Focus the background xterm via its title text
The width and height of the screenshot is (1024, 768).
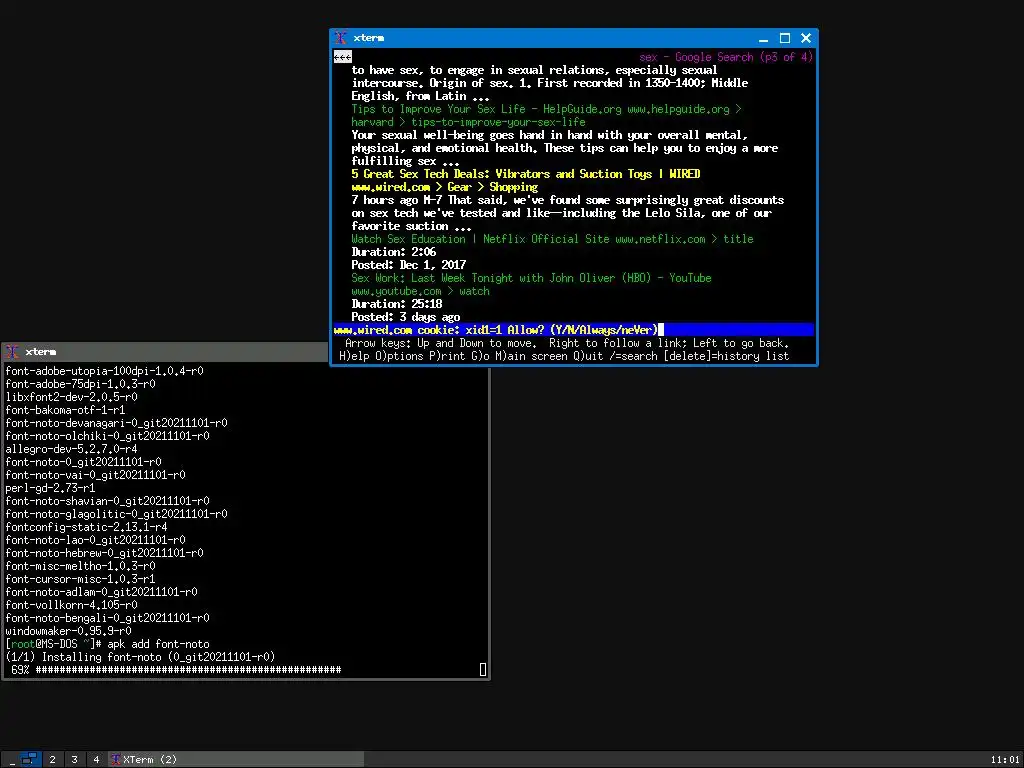tap(40, 352)
